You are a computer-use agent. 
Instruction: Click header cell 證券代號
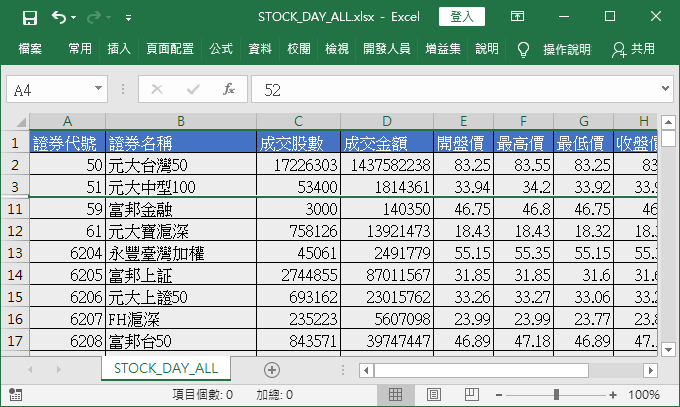point(67,143)
